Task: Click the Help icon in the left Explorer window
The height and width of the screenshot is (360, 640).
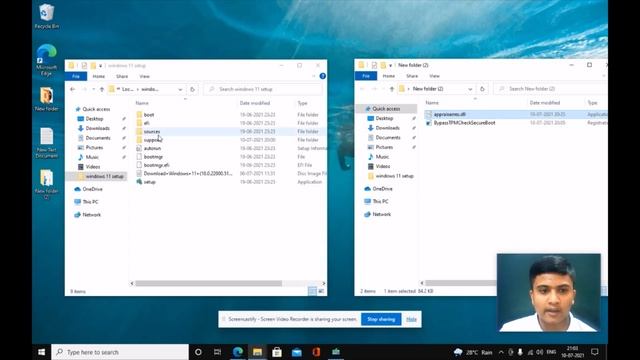Action: coord(322,76)
